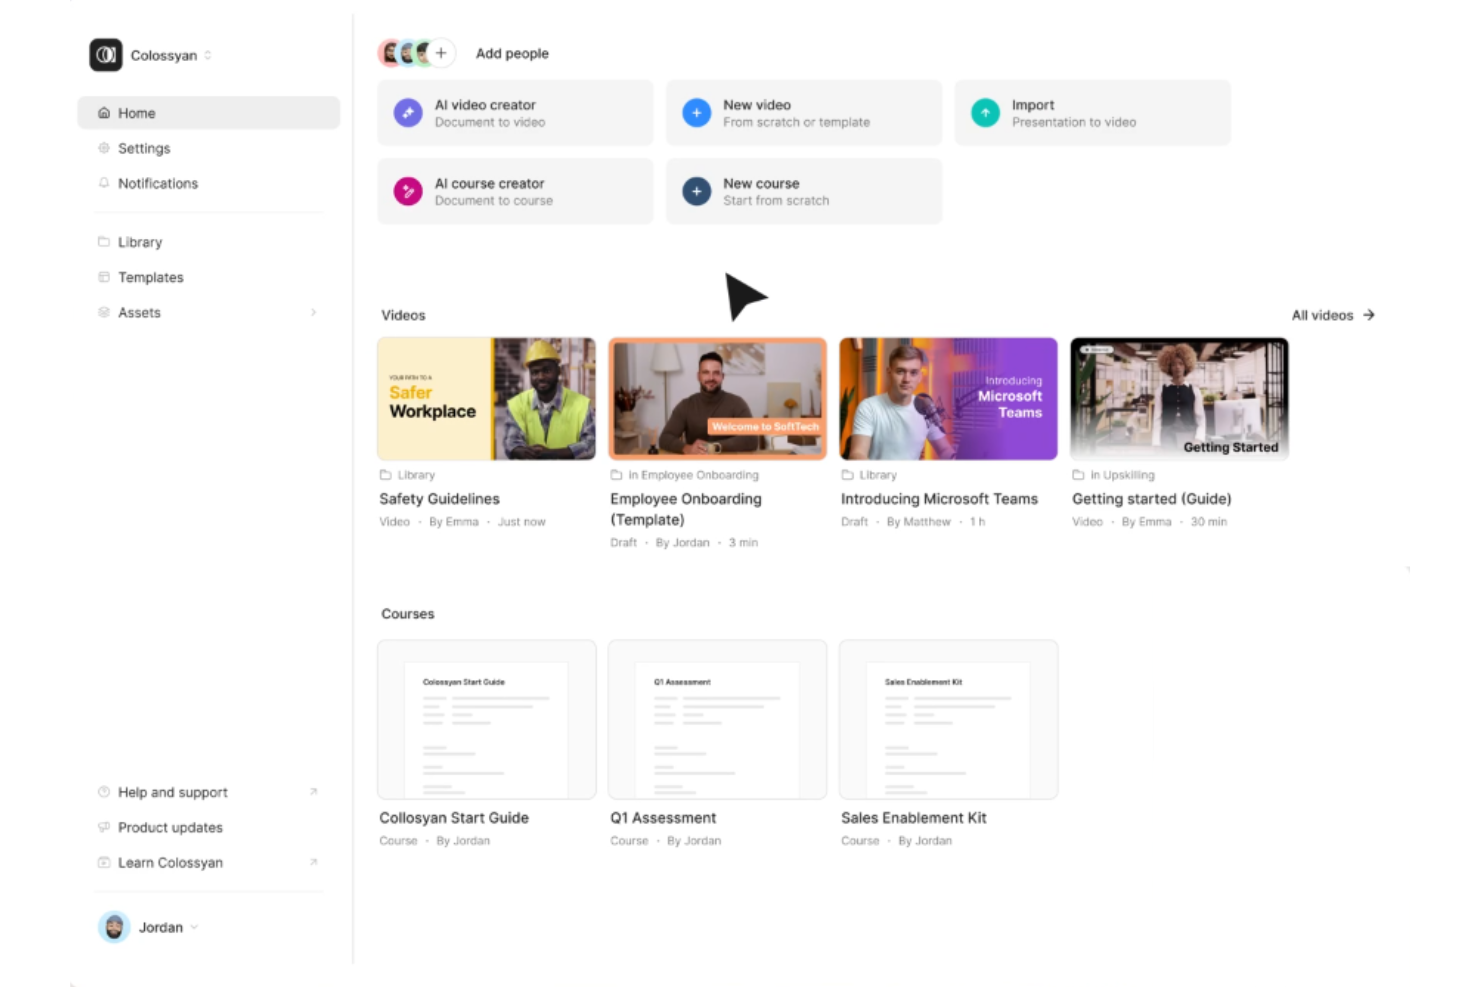Click the All videos link
This screenshot has height=987, width=1480.
point(1333,315)
